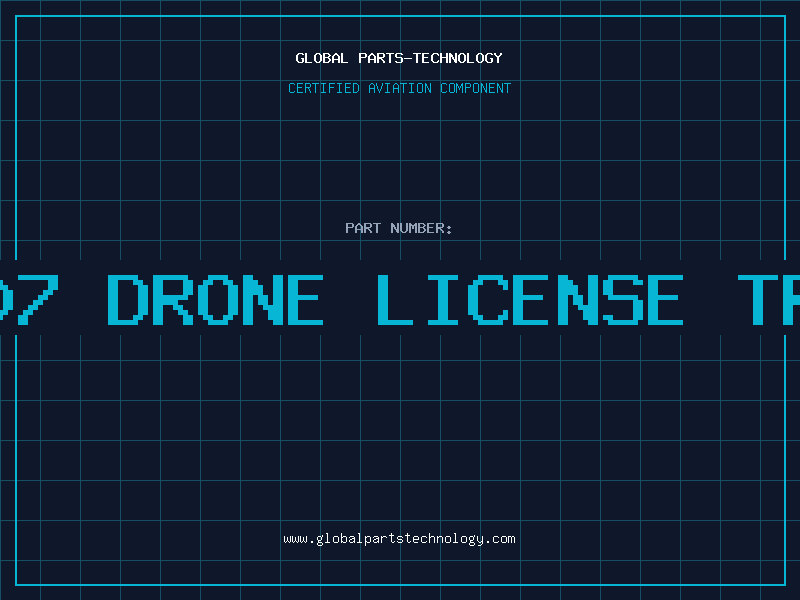Click the bottom-right corner of the cyan frame
Image resolution: width=800 pixels, height=600 pixels.
click(x=785, y=584)
